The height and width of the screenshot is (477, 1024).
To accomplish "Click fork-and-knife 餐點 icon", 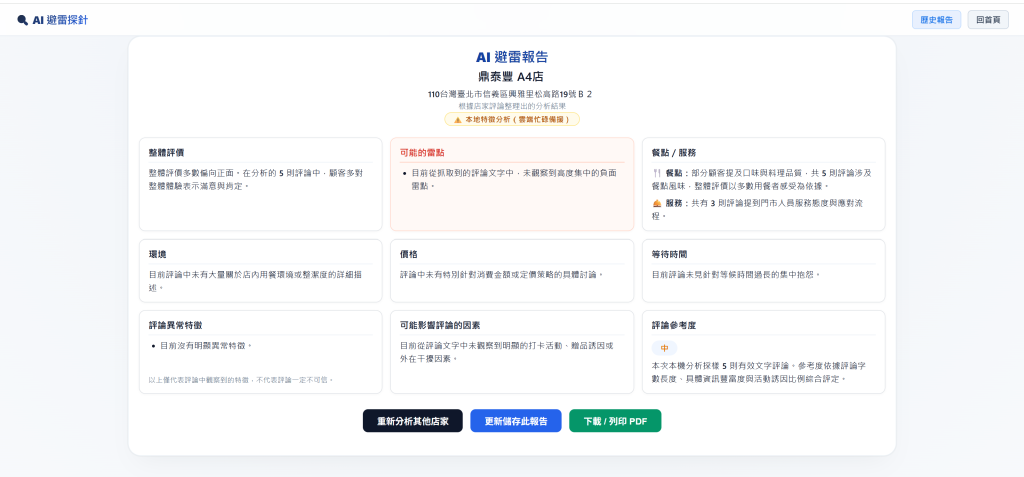I will (x=657, y=173).
